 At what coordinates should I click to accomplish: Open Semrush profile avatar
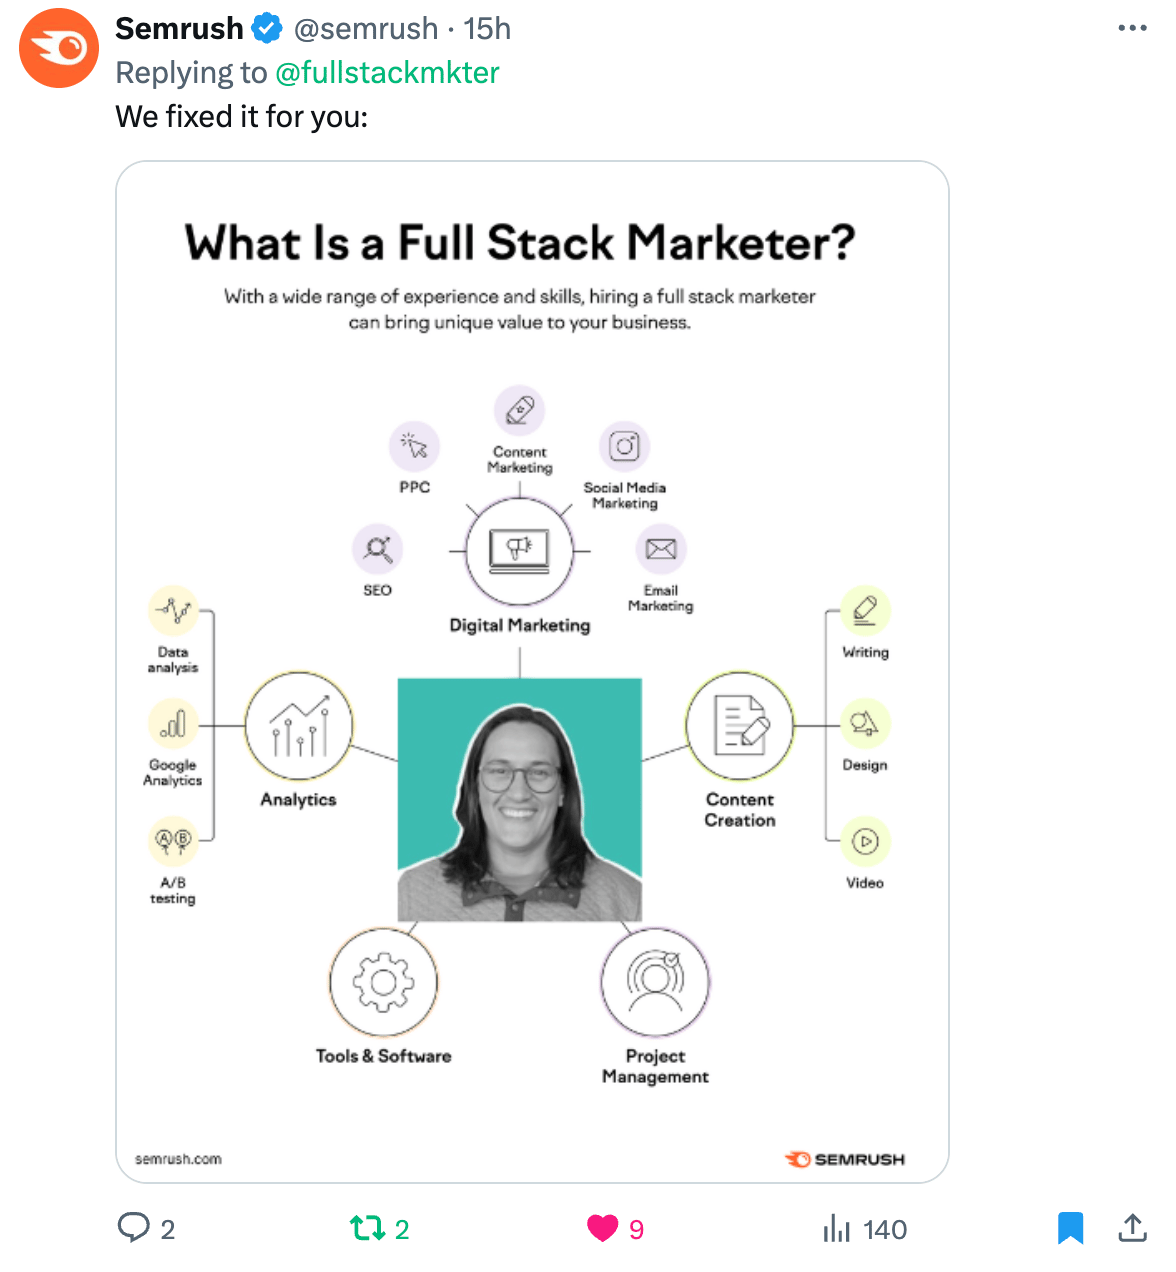point(59,48)
